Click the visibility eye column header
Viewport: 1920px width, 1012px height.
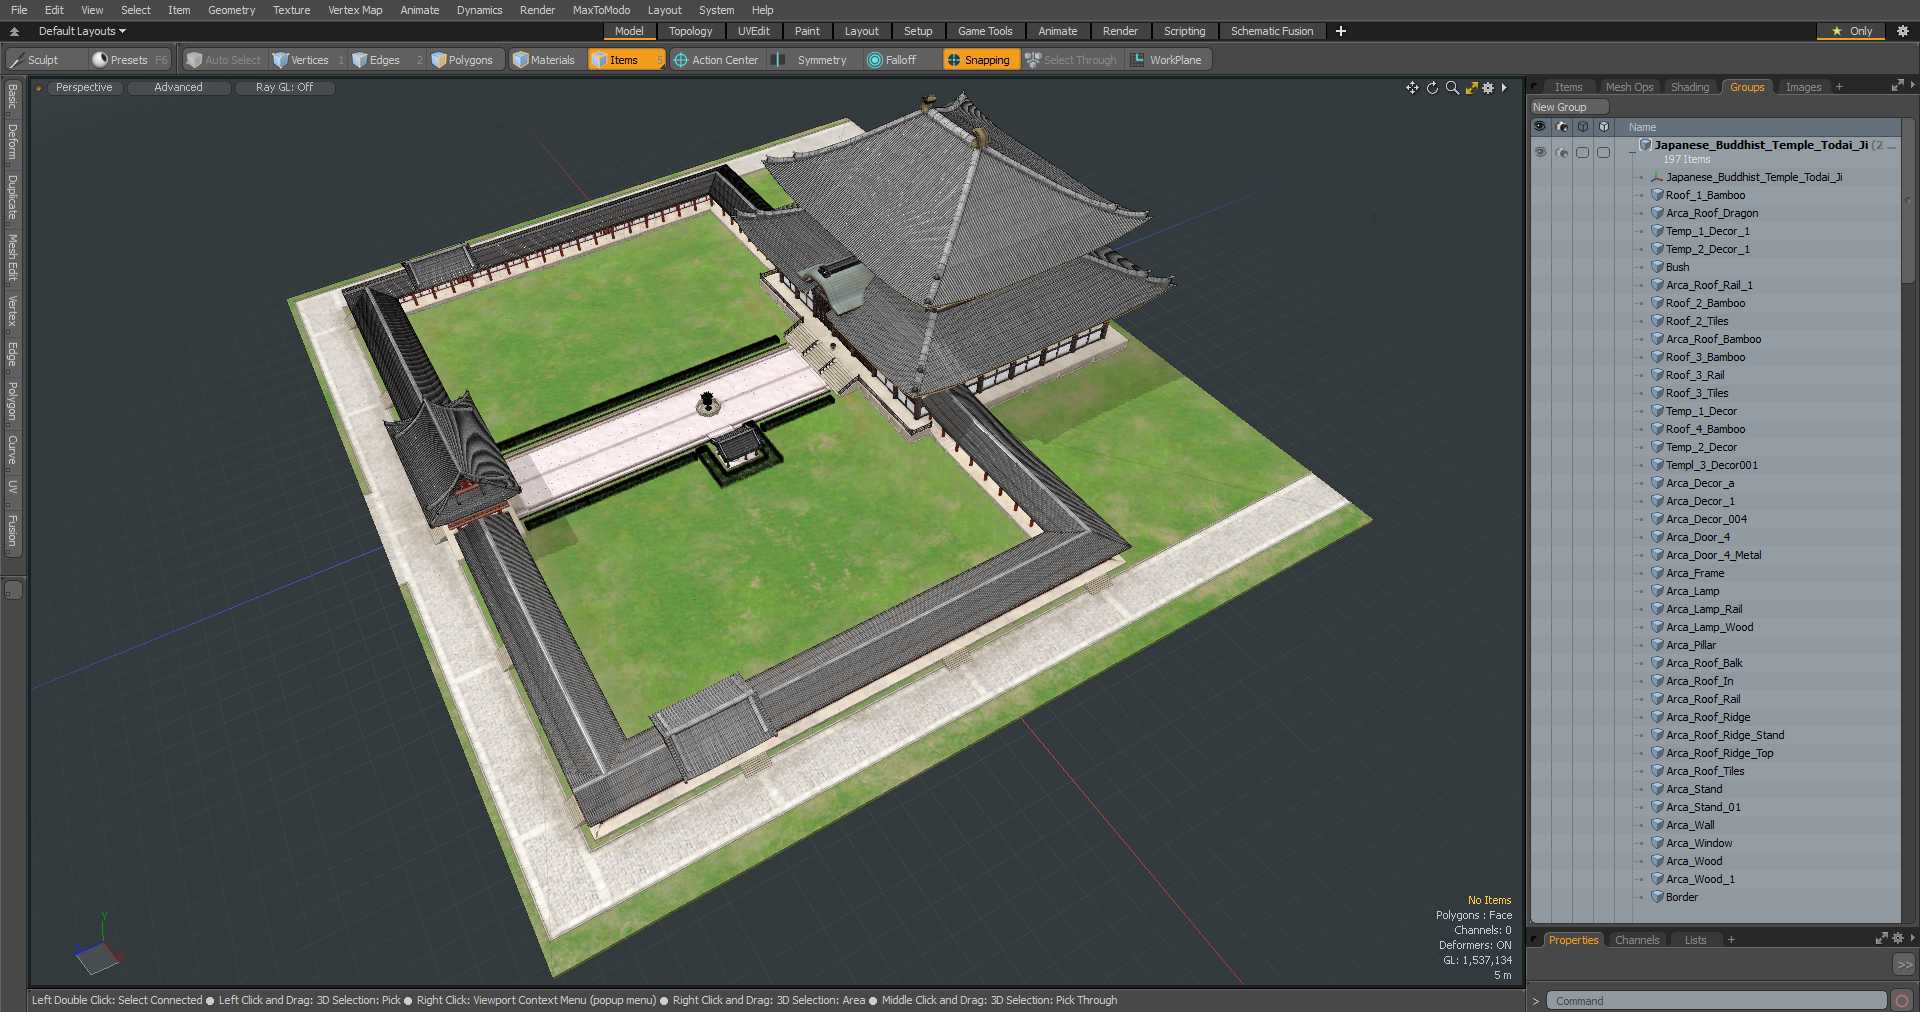[x=1540, y=127]
